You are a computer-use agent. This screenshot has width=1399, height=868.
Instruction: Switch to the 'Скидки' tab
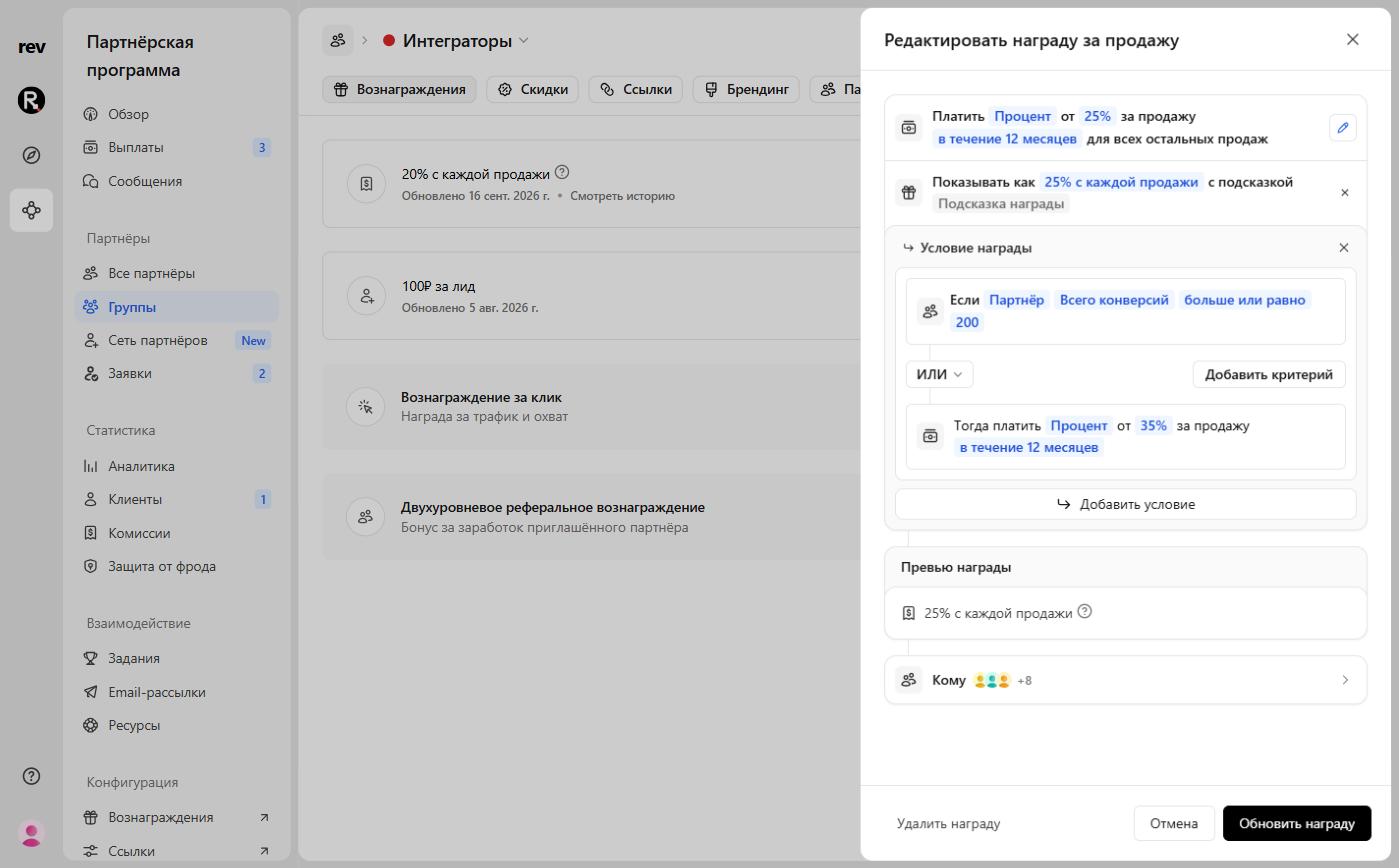click(x=533, y=89)
